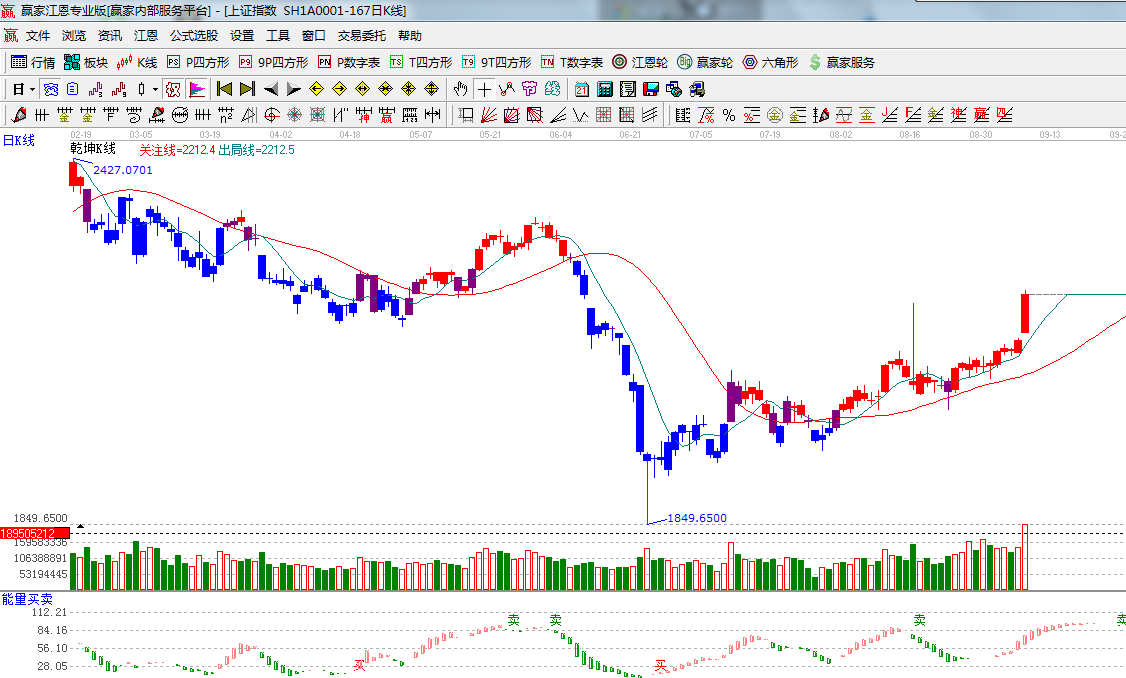Select the hand pan tool

point(460,89)
